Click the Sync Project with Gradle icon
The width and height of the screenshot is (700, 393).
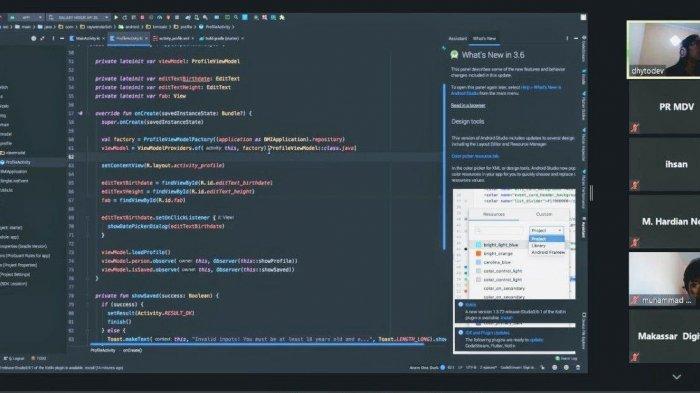tap(188, 17)
